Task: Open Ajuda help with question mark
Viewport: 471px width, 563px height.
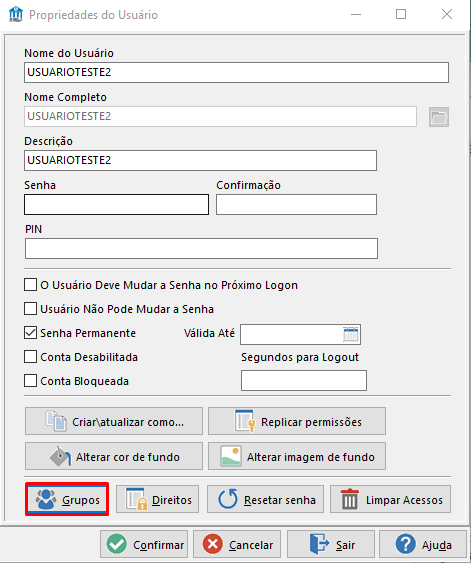Action: tap(423, 544)
